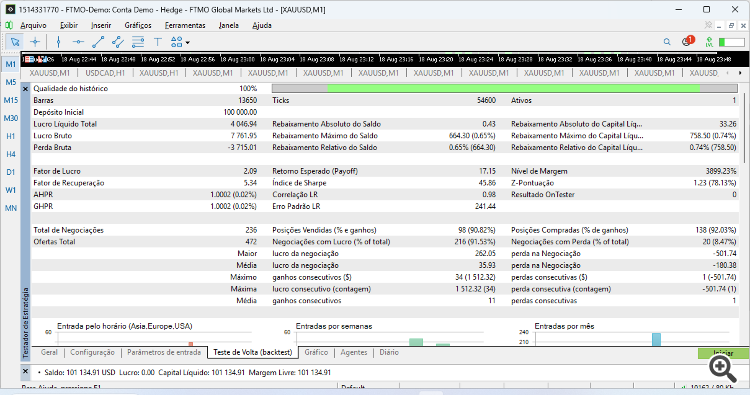Select the vertical line drawing tool
The height and width of the screenshot is (395, 750).
58,42
